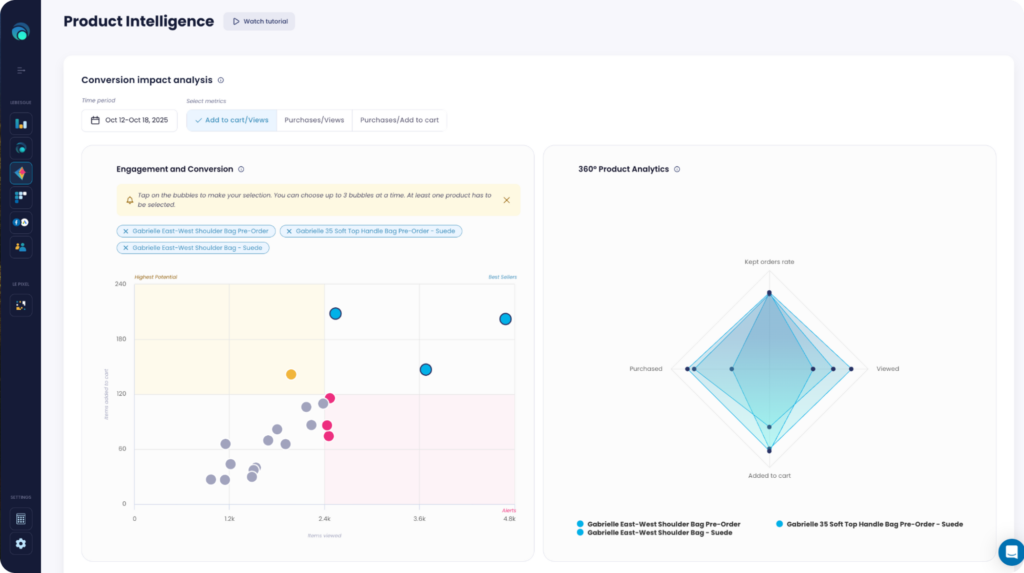Open the bar chart dashboard sidebar icon
This screenshot has height=573, width=1024.
pyautogui.click(x=21, y=124)
